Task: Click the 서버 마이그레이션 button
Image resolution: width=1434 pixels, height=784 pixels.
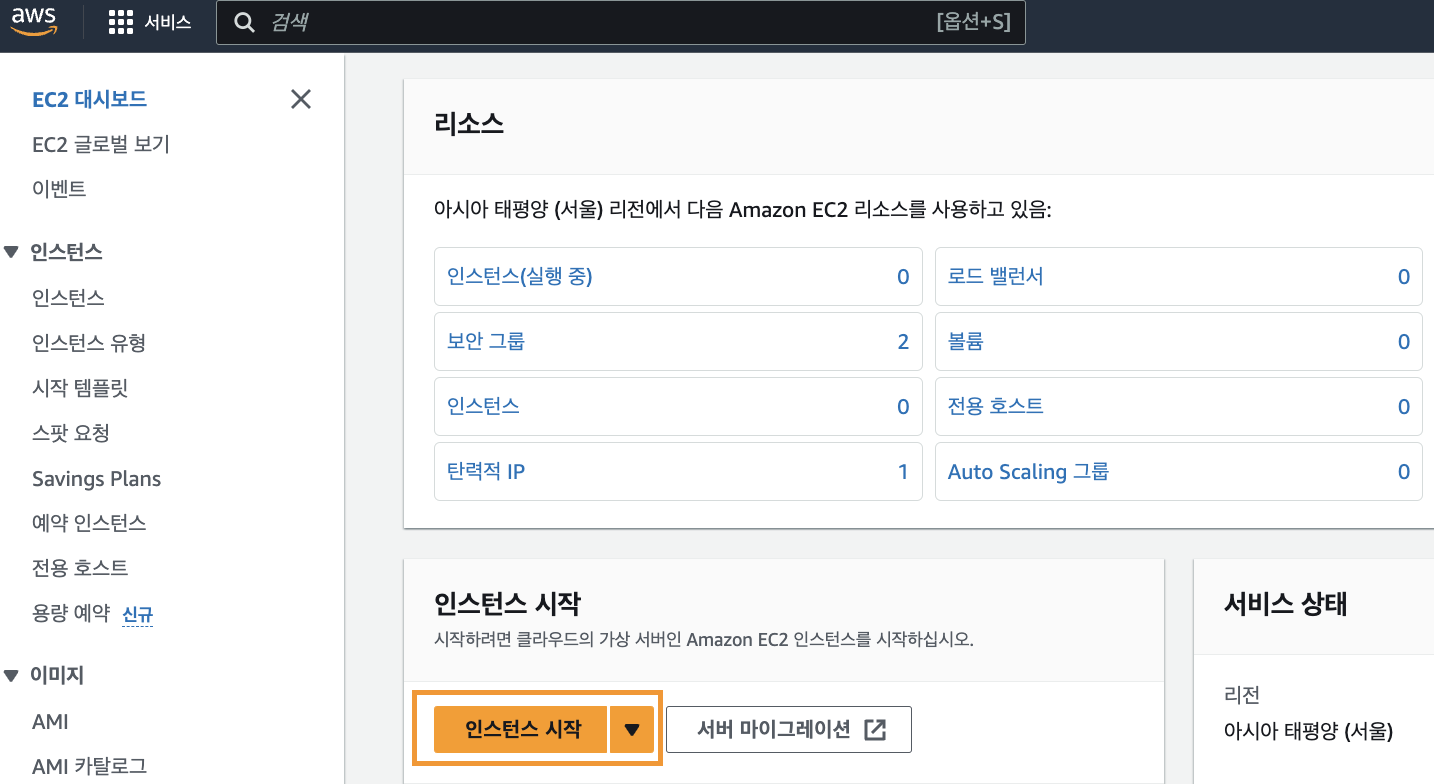Action: 789,729
